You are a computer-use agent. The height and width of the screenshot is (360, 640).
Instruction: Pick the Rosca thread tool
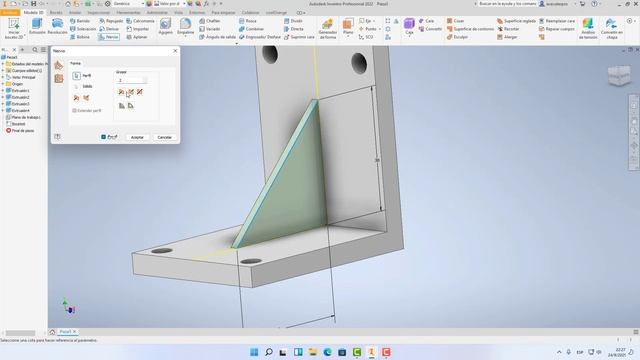click(x=248, y=21)
